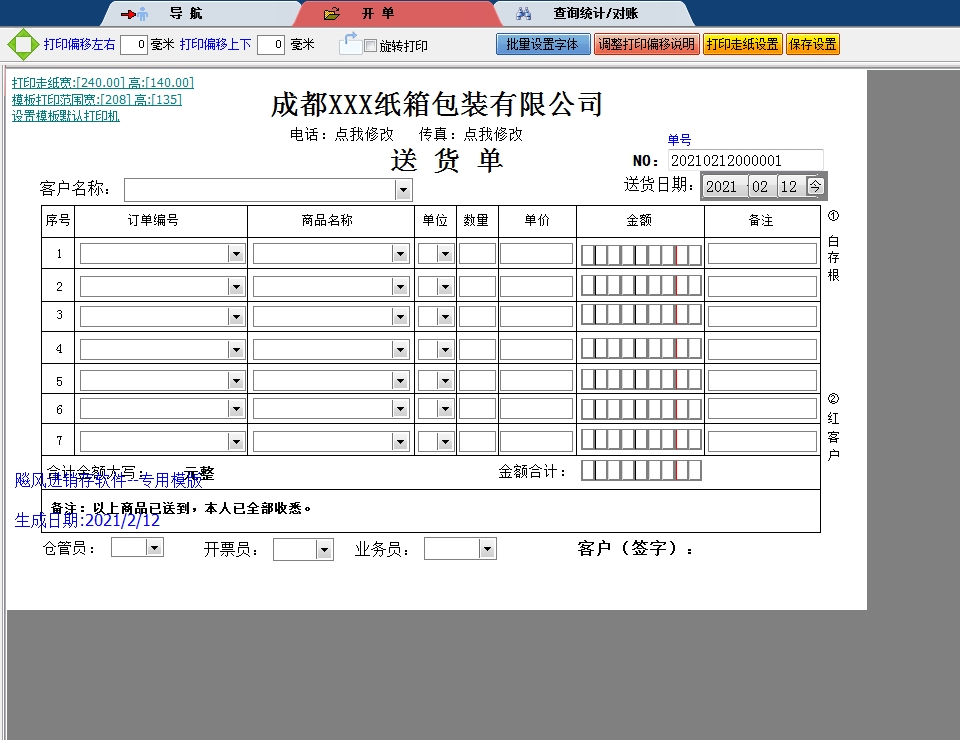Click the binoculars icon on 查询统计 tab
The height and width of the screenshot is (740, 960).
(x=523, y=14)
